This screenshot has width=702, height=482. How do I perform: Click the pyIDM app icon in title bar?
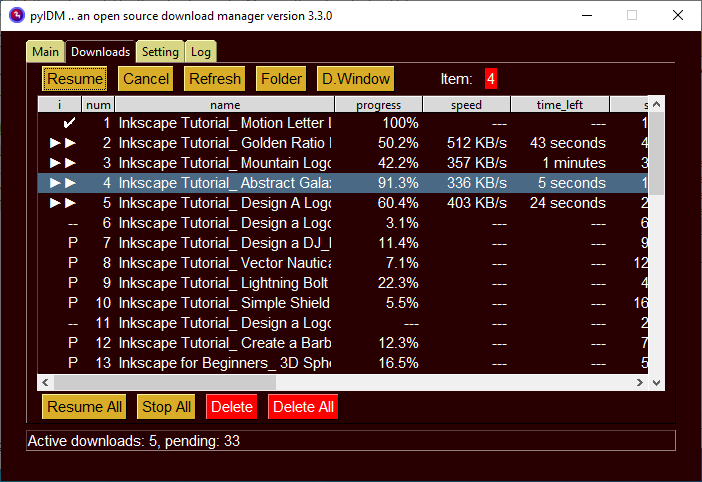pyautogui.click(x=17, y=16)
